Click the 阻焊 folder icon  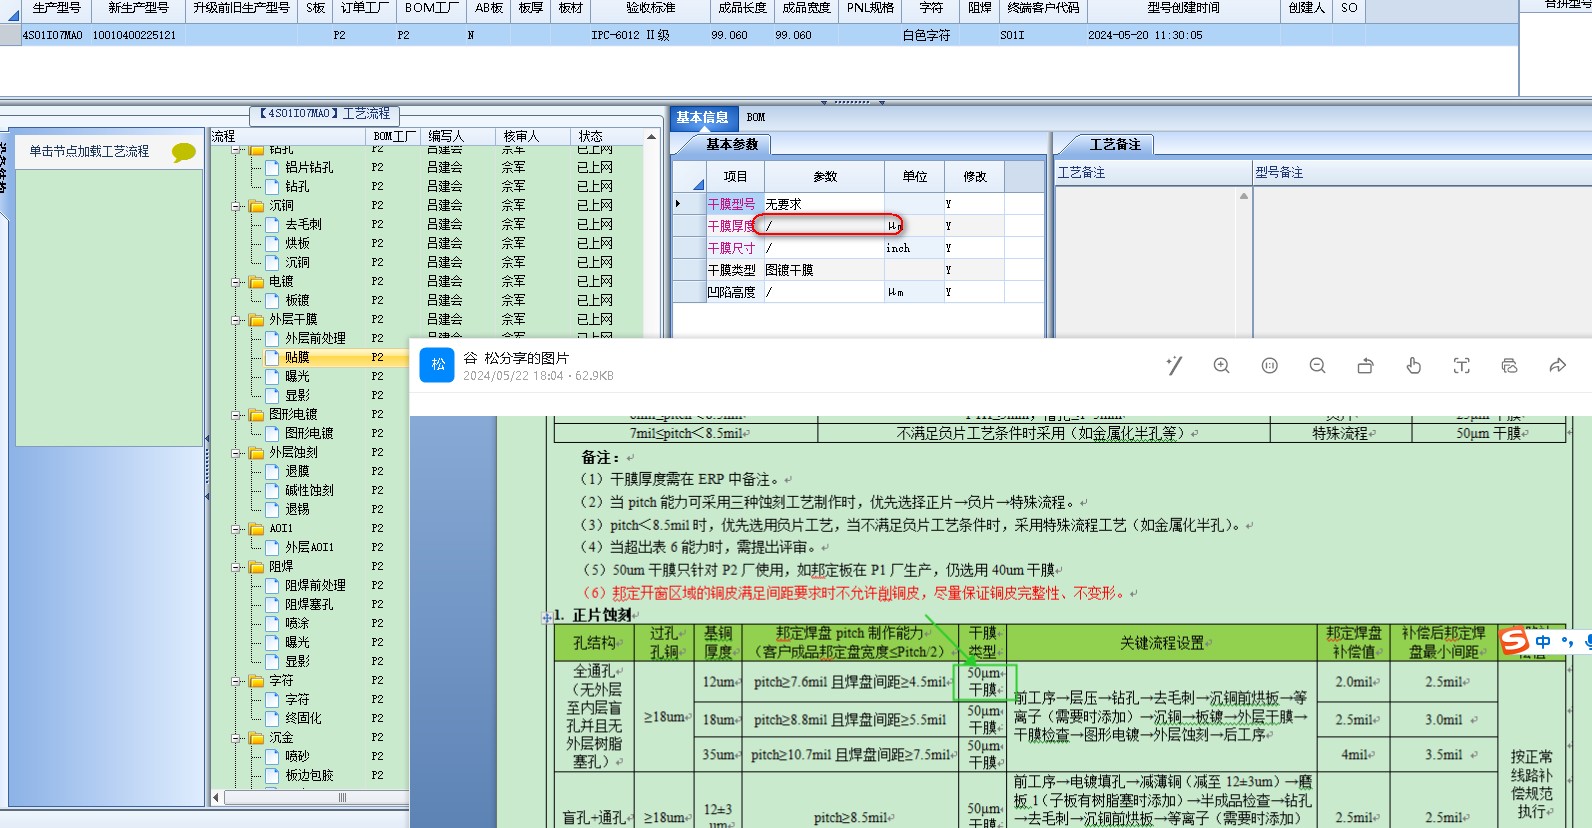[256, 567]
